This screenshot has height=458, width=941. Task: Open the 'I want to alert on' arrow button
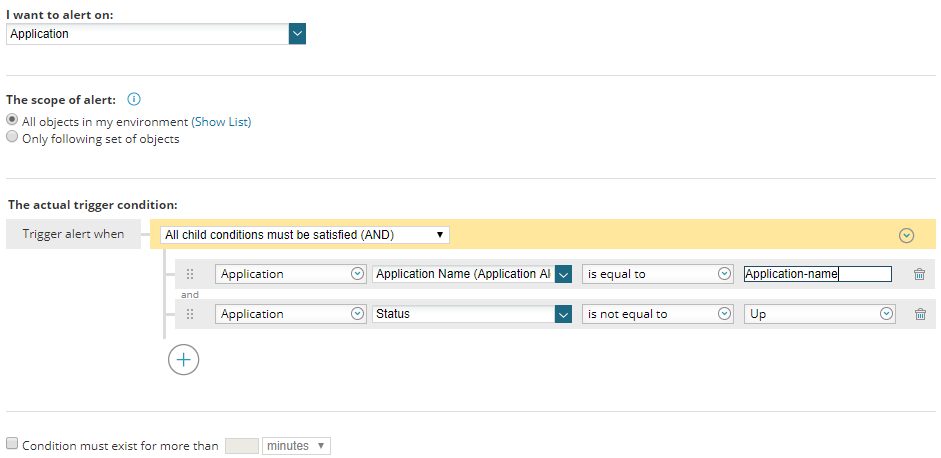[x=297, y=34]
